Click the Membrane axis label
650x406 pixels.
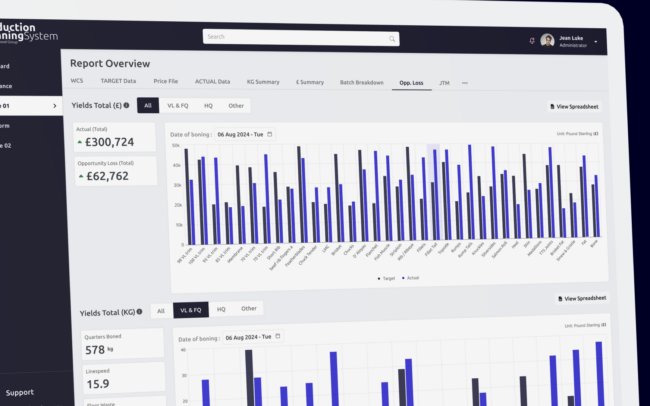point(234,255)
